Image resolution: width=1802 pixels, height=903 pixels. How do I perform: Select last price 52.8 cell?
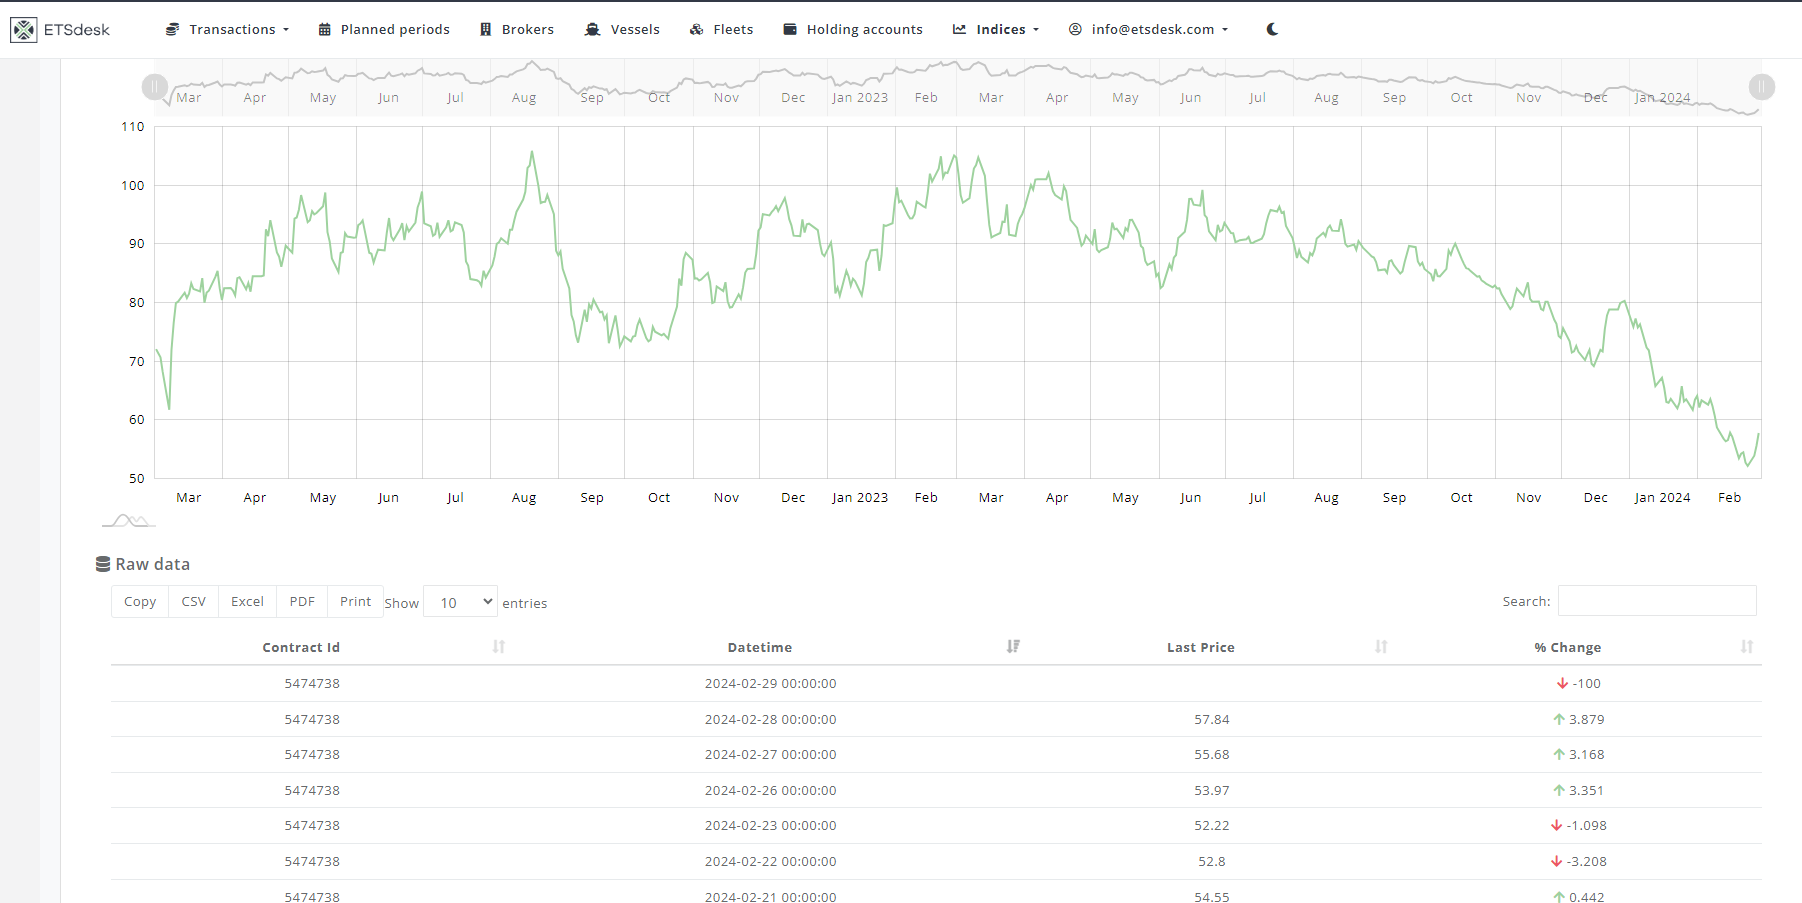pos(1212,861)
